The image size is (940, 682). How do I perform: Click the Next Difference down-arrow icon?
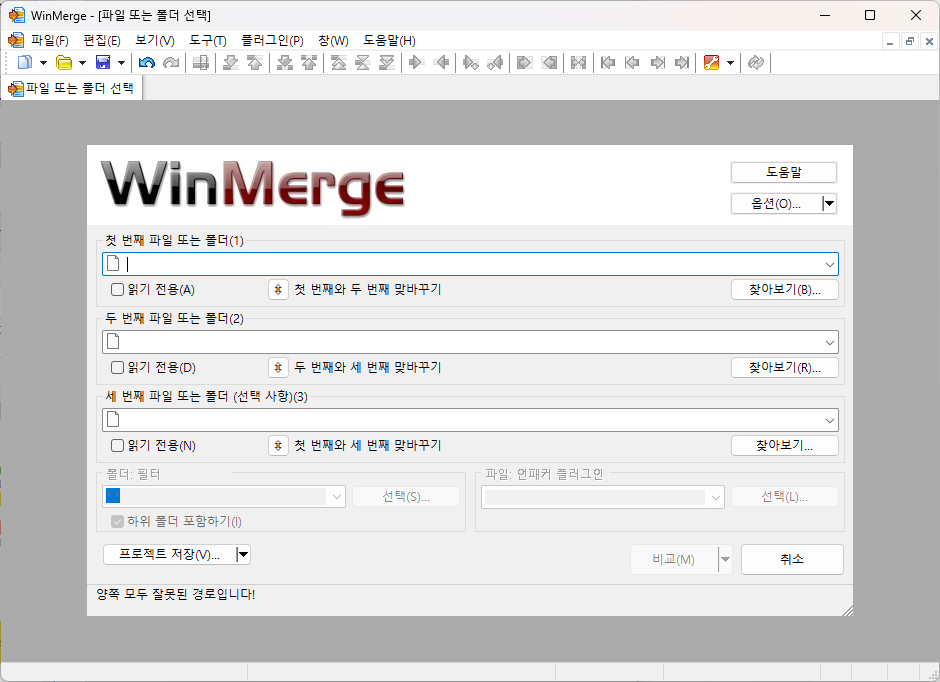(x=231, y=62)
